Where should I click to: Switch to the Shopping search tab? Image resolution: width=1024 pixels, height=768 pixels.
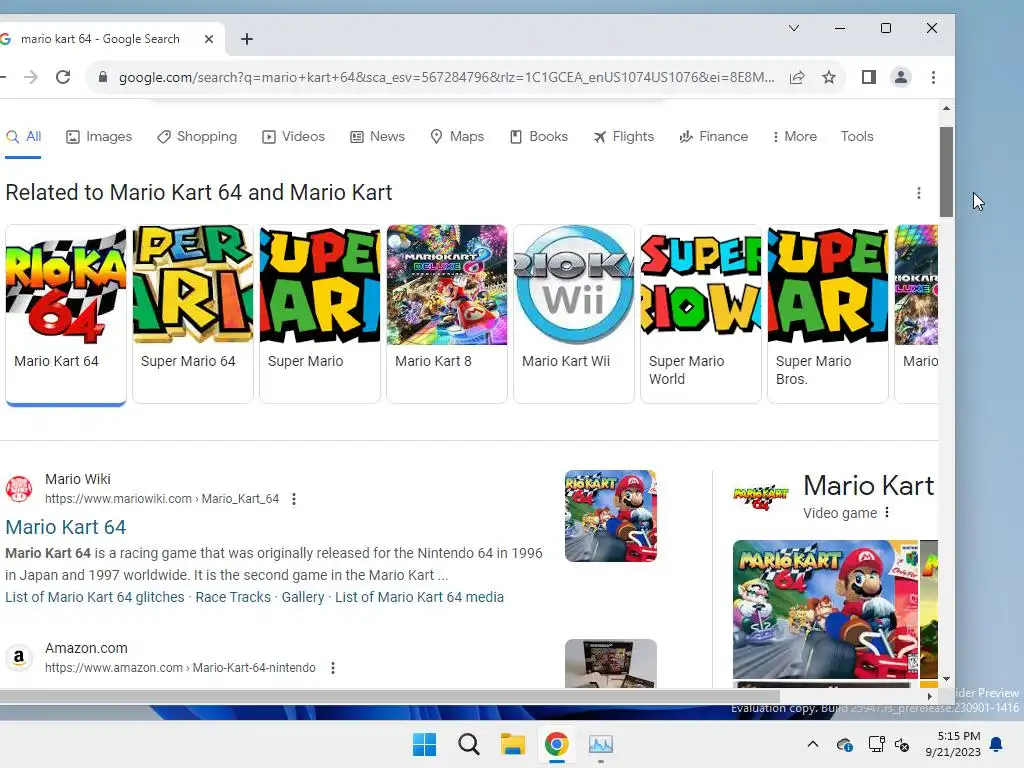tap(197, 136)
